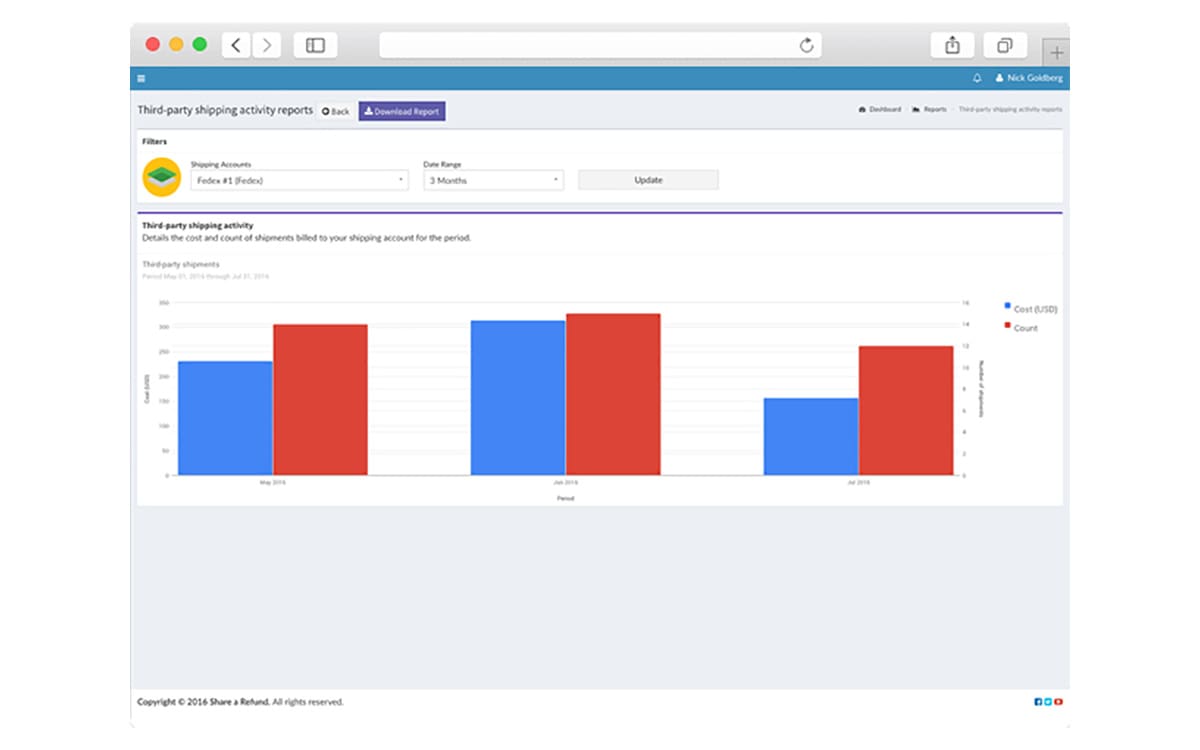Toggle the browser sidebar icon
Image resolution: width=1200 pixels, height=750 pixels.
pos(315,45)
